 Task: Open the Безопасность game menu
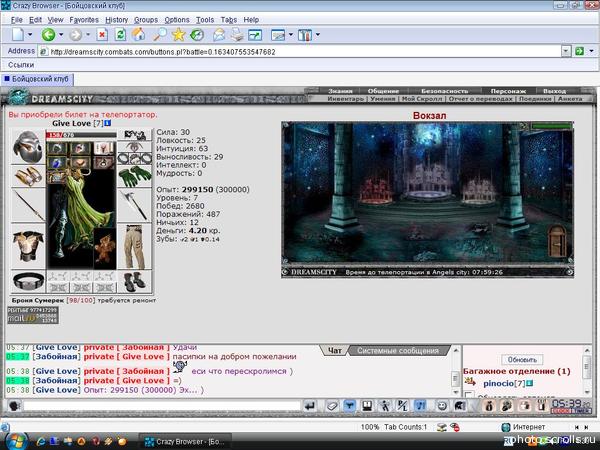click(444, 91)
